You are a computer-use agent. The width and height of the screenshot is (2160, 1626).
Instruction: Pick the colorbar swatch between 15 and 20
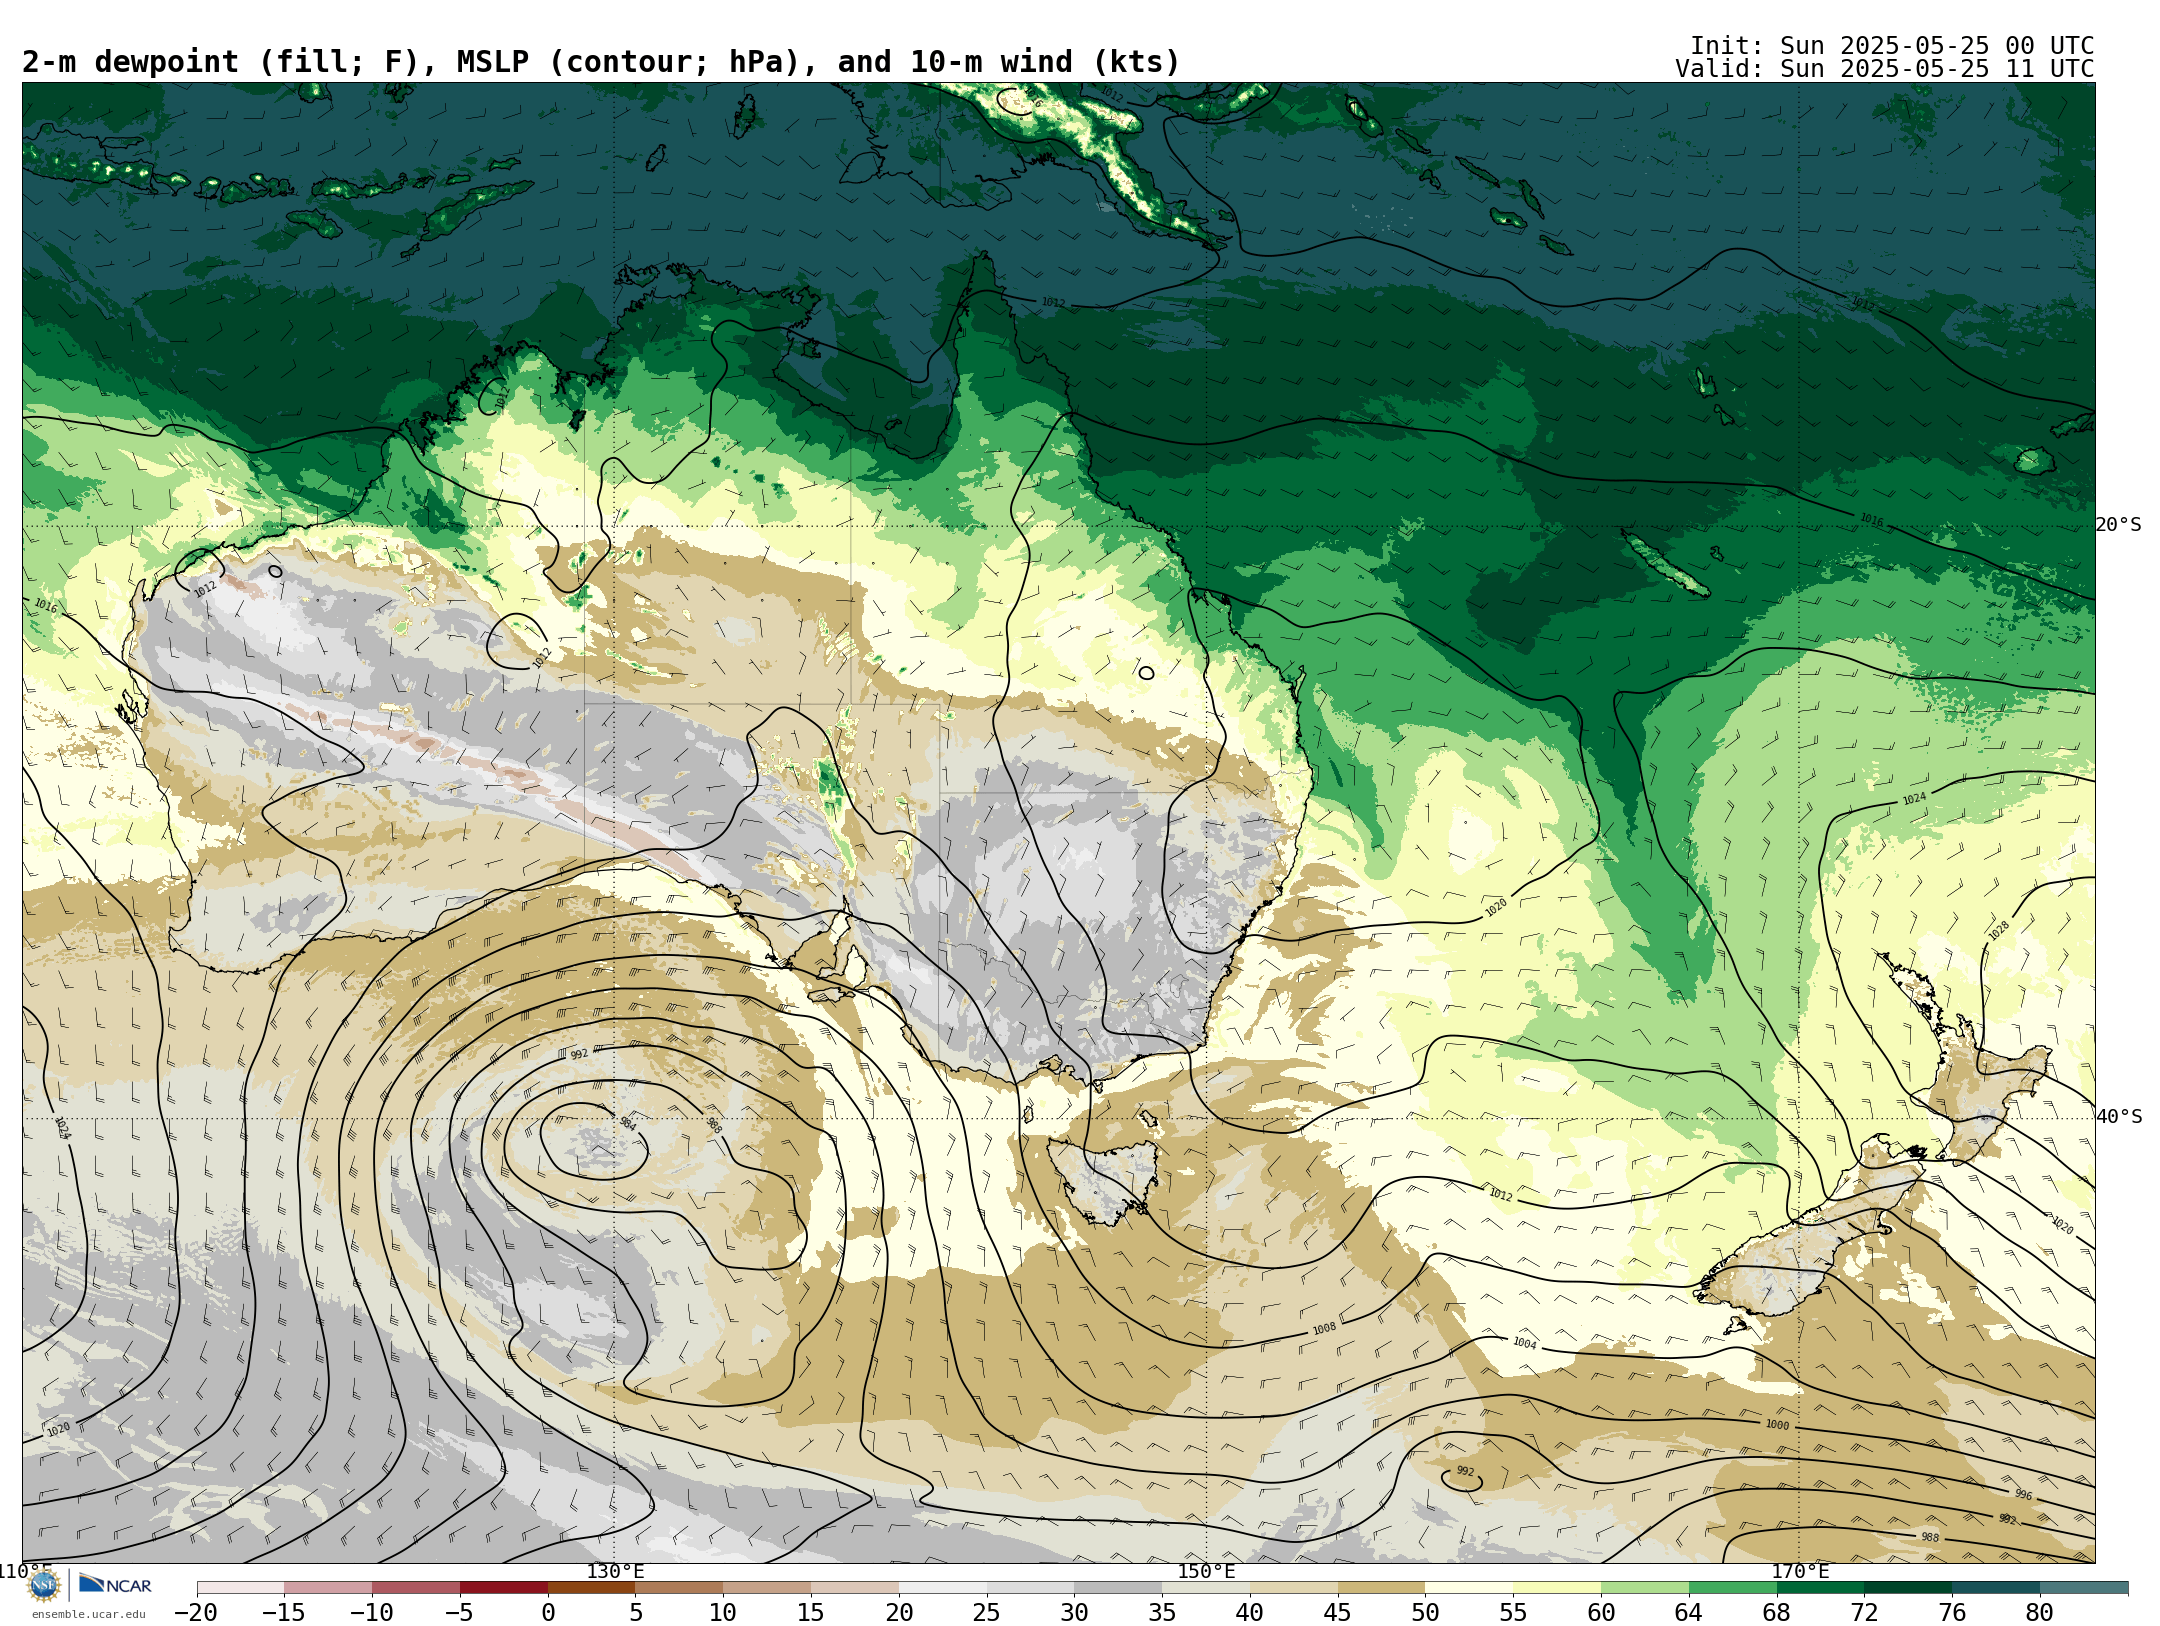click(855, 1588)
